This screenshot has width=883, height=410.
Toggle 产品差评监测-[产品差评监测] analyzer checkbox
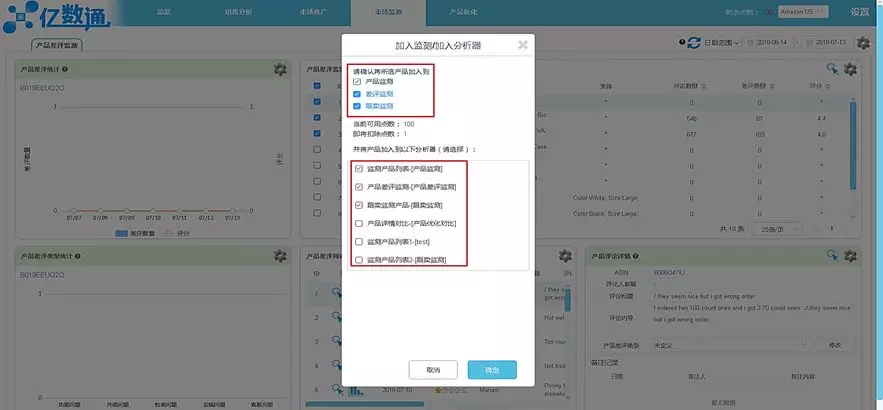(359, 187)
